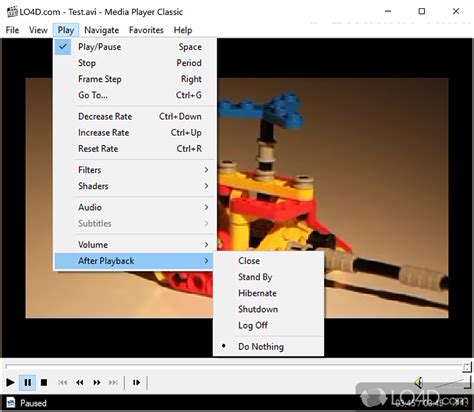474x412 pixels.
Task: Open the Favorites menu
Action: click(x=146, y=30)
